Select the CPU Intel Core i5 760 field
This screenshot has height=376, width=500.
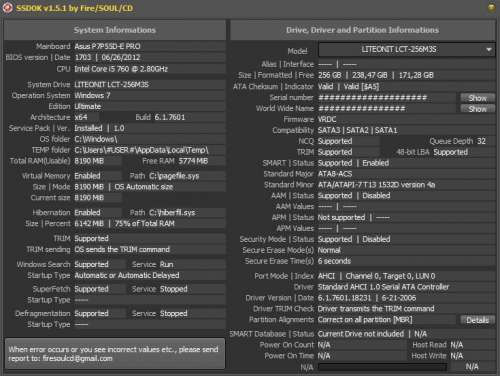tap(149, 69)
